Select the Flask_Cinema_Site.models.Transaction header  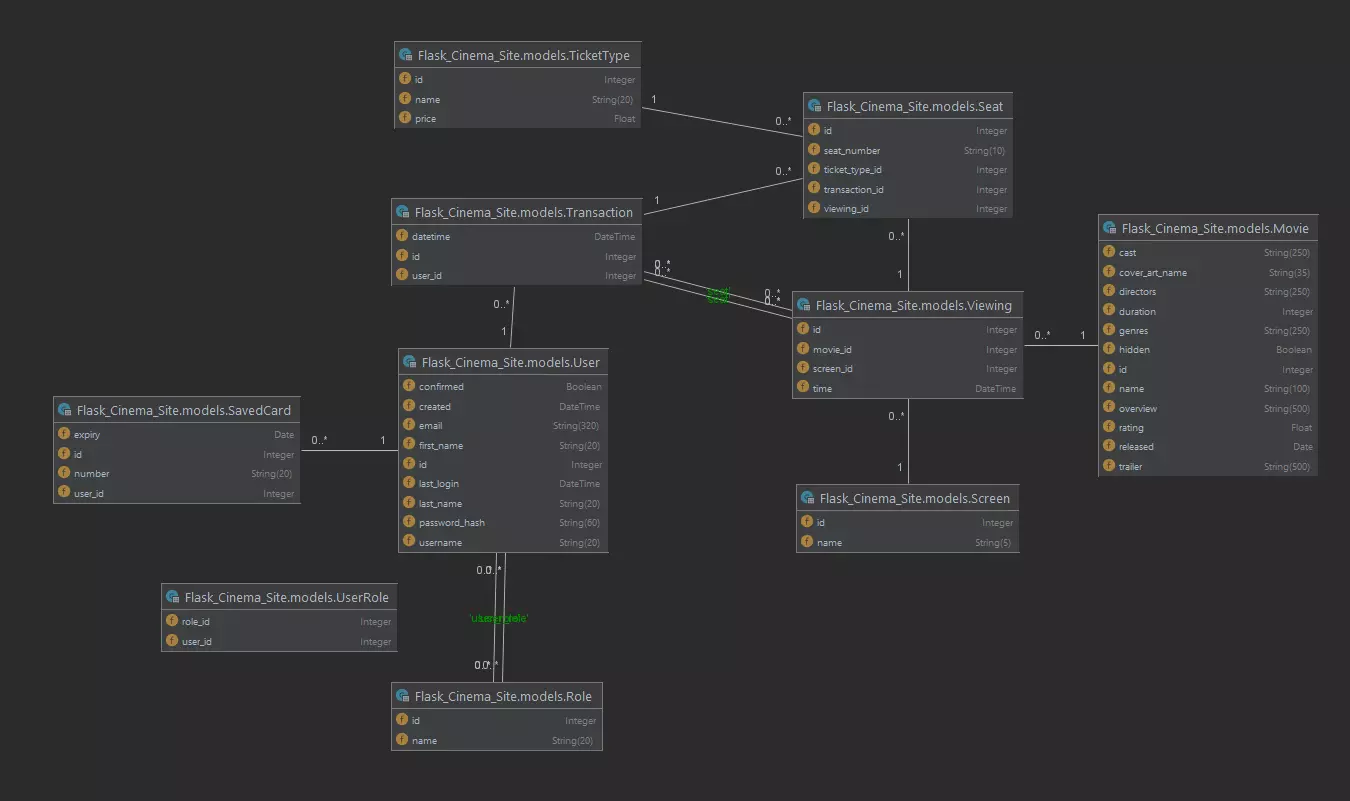516,212
